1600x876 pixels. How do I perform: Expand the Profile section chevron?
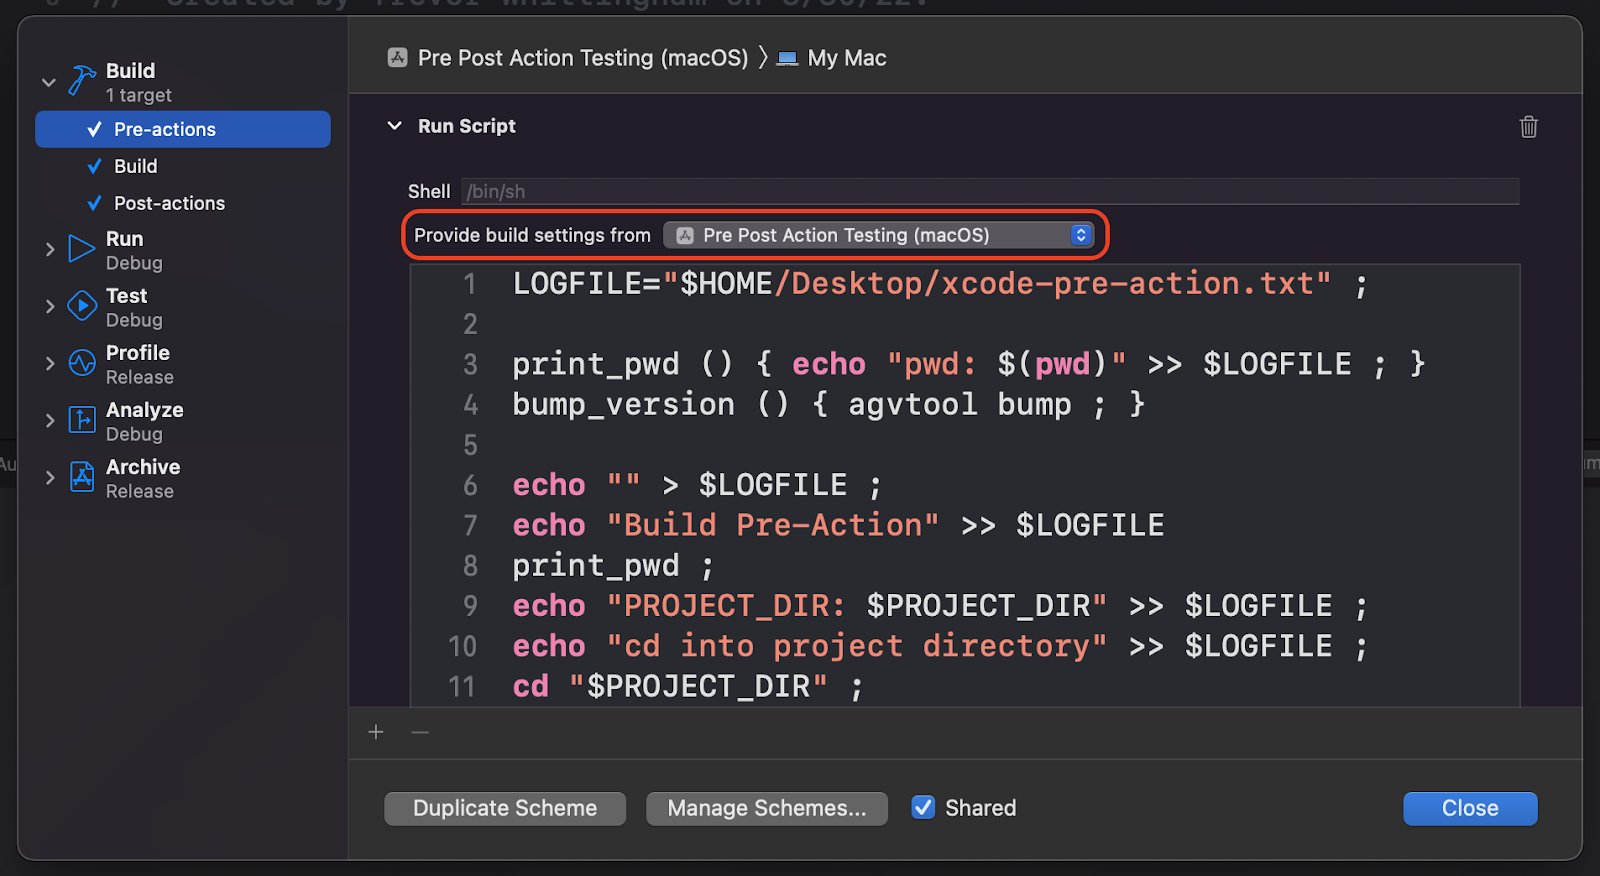pos(49,363)
